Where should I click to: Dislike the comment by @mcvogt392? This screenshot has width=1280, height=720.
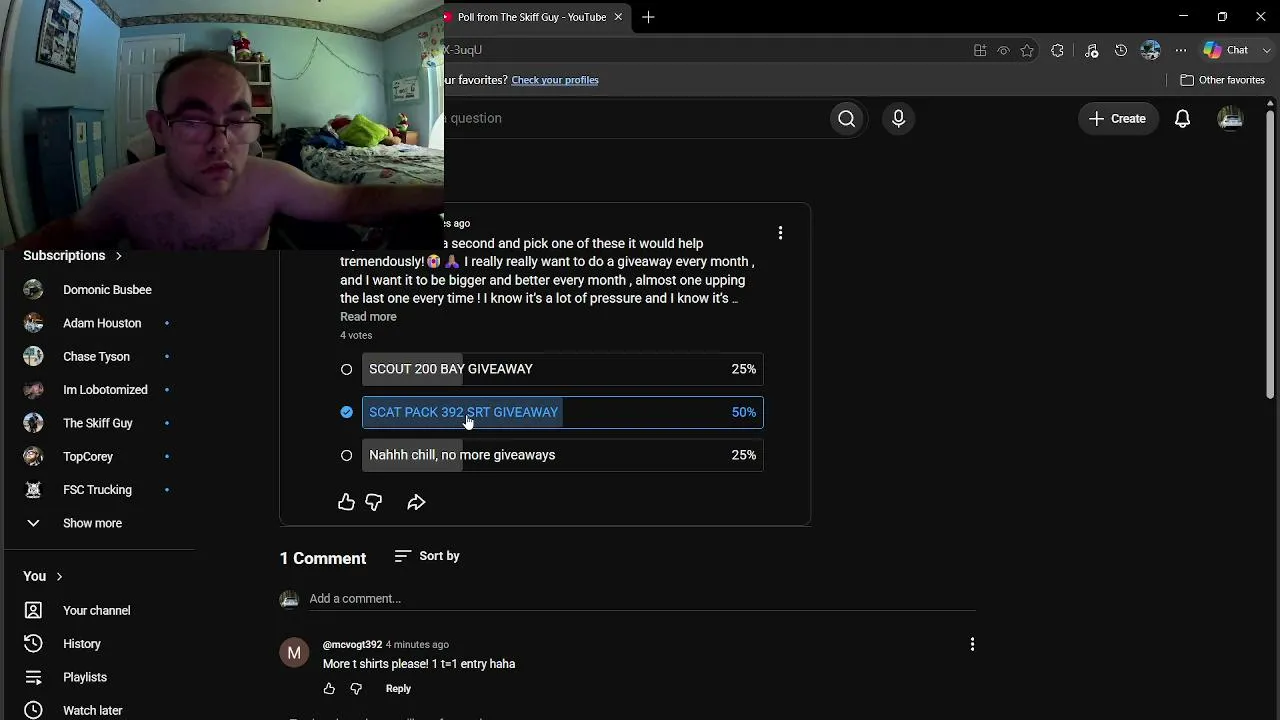coord(356,689)
